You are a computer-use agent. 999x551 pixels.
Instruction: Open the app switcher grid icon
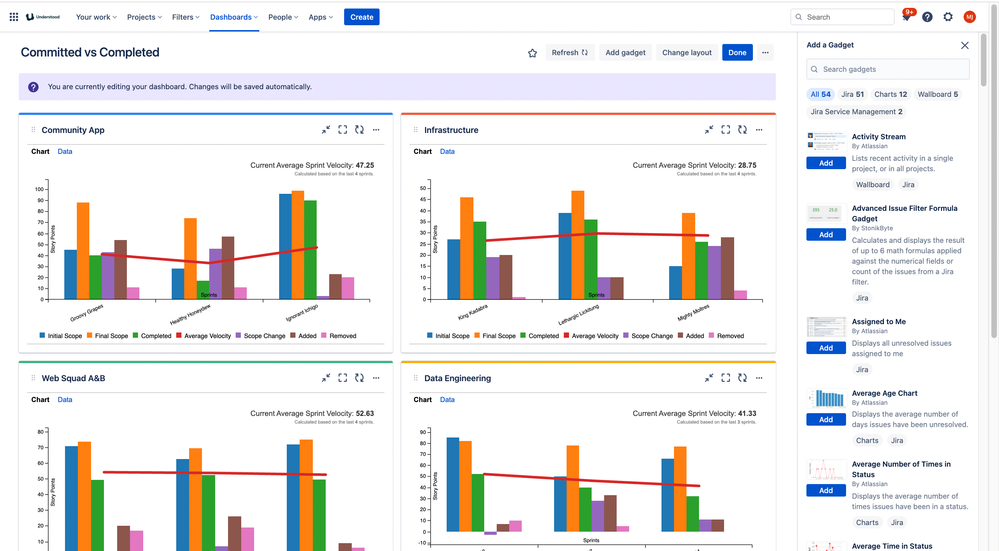point(13,17)
